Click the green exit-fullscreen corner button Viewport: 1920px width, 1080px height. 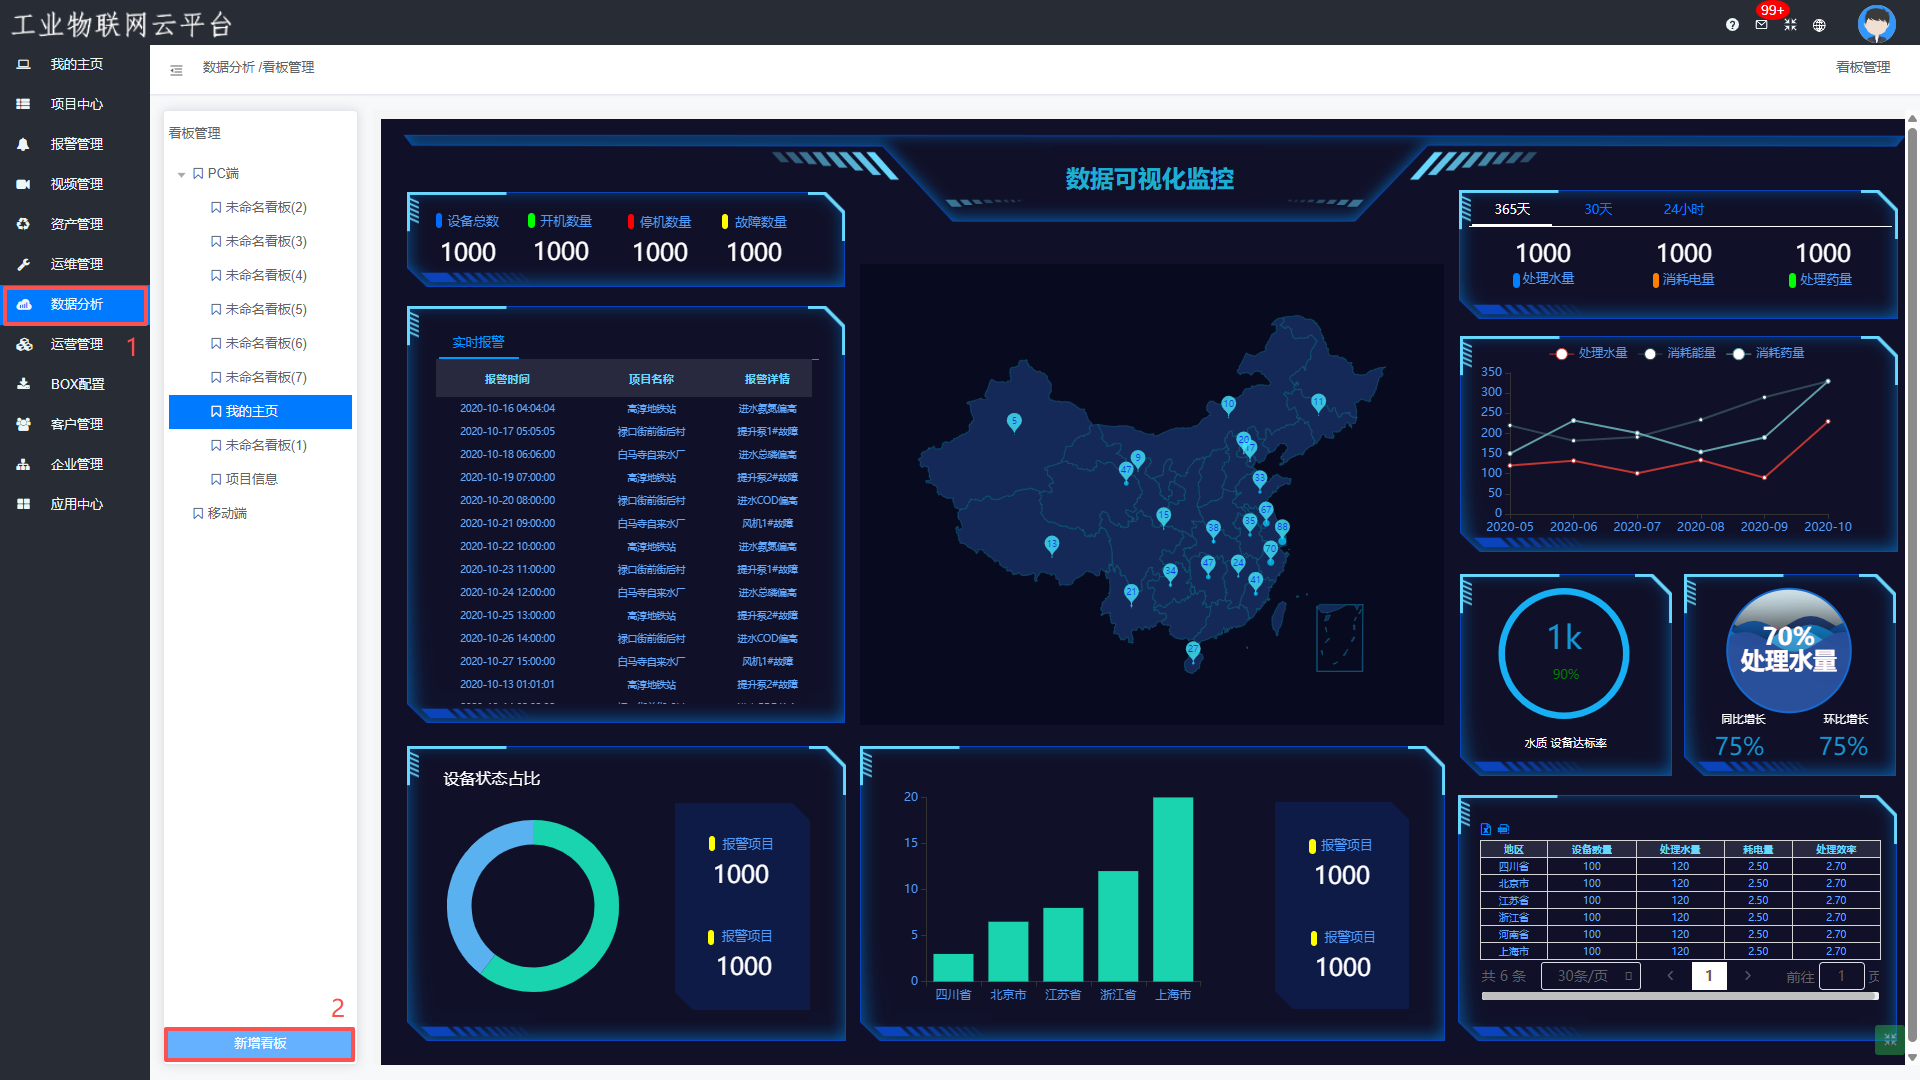[1889, 1039]
